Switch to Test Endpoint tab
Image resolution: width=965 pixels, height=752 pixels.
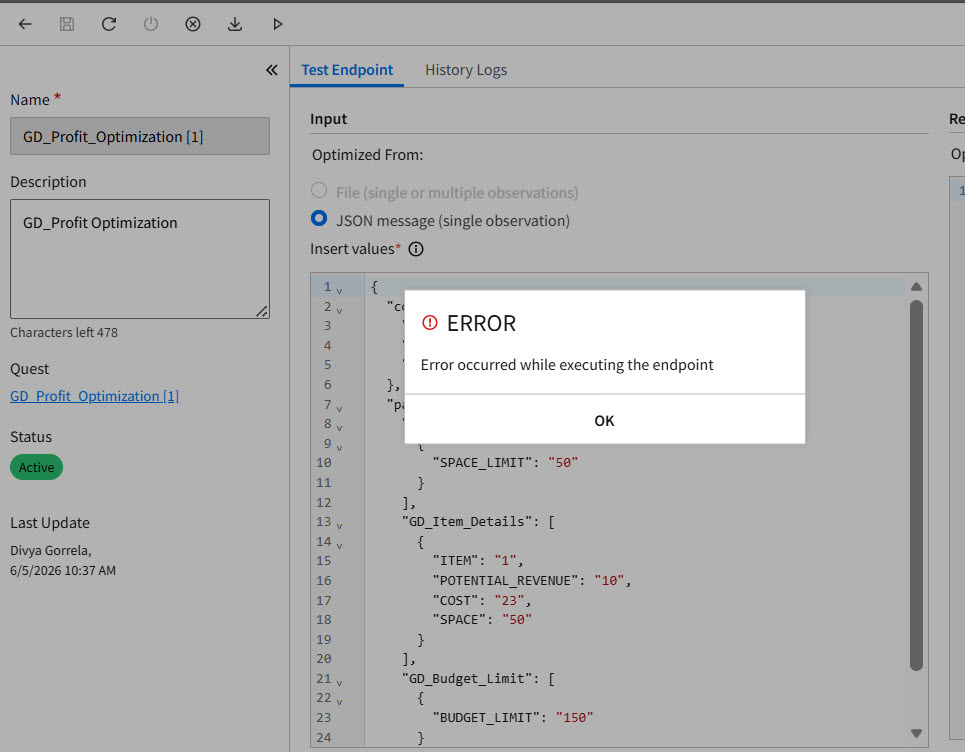click(x=347, y=70)
